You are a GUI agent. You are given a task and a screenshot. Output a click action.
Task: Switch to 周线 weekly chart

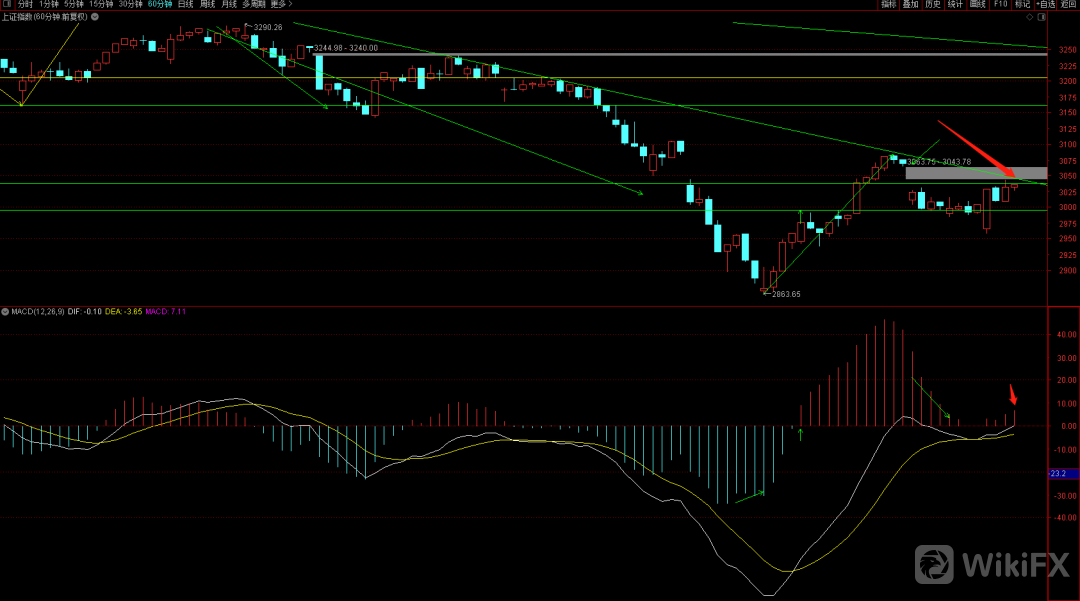click(208, 5)
